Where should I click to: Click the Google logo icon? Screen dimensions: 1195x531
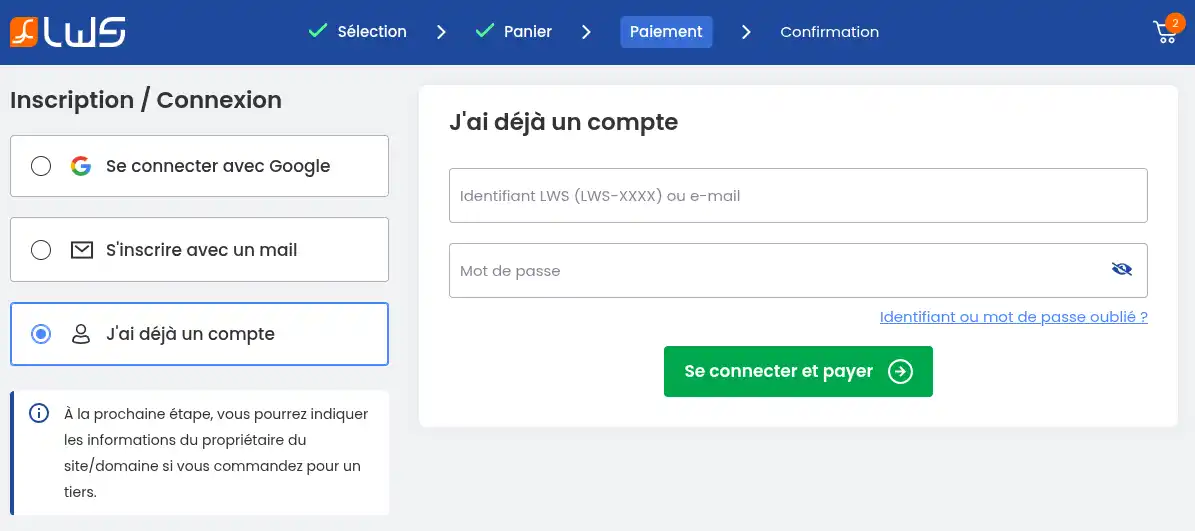[x=81, y=166]
